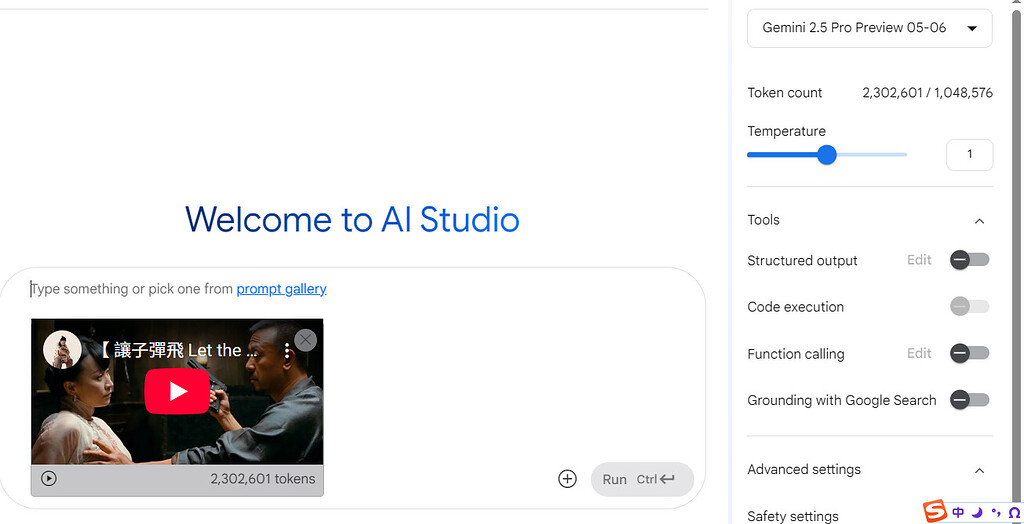Click the plus icon to add media
This screenshot has height=524, width=1024.
pyautogui.click(x=568, y=479)
